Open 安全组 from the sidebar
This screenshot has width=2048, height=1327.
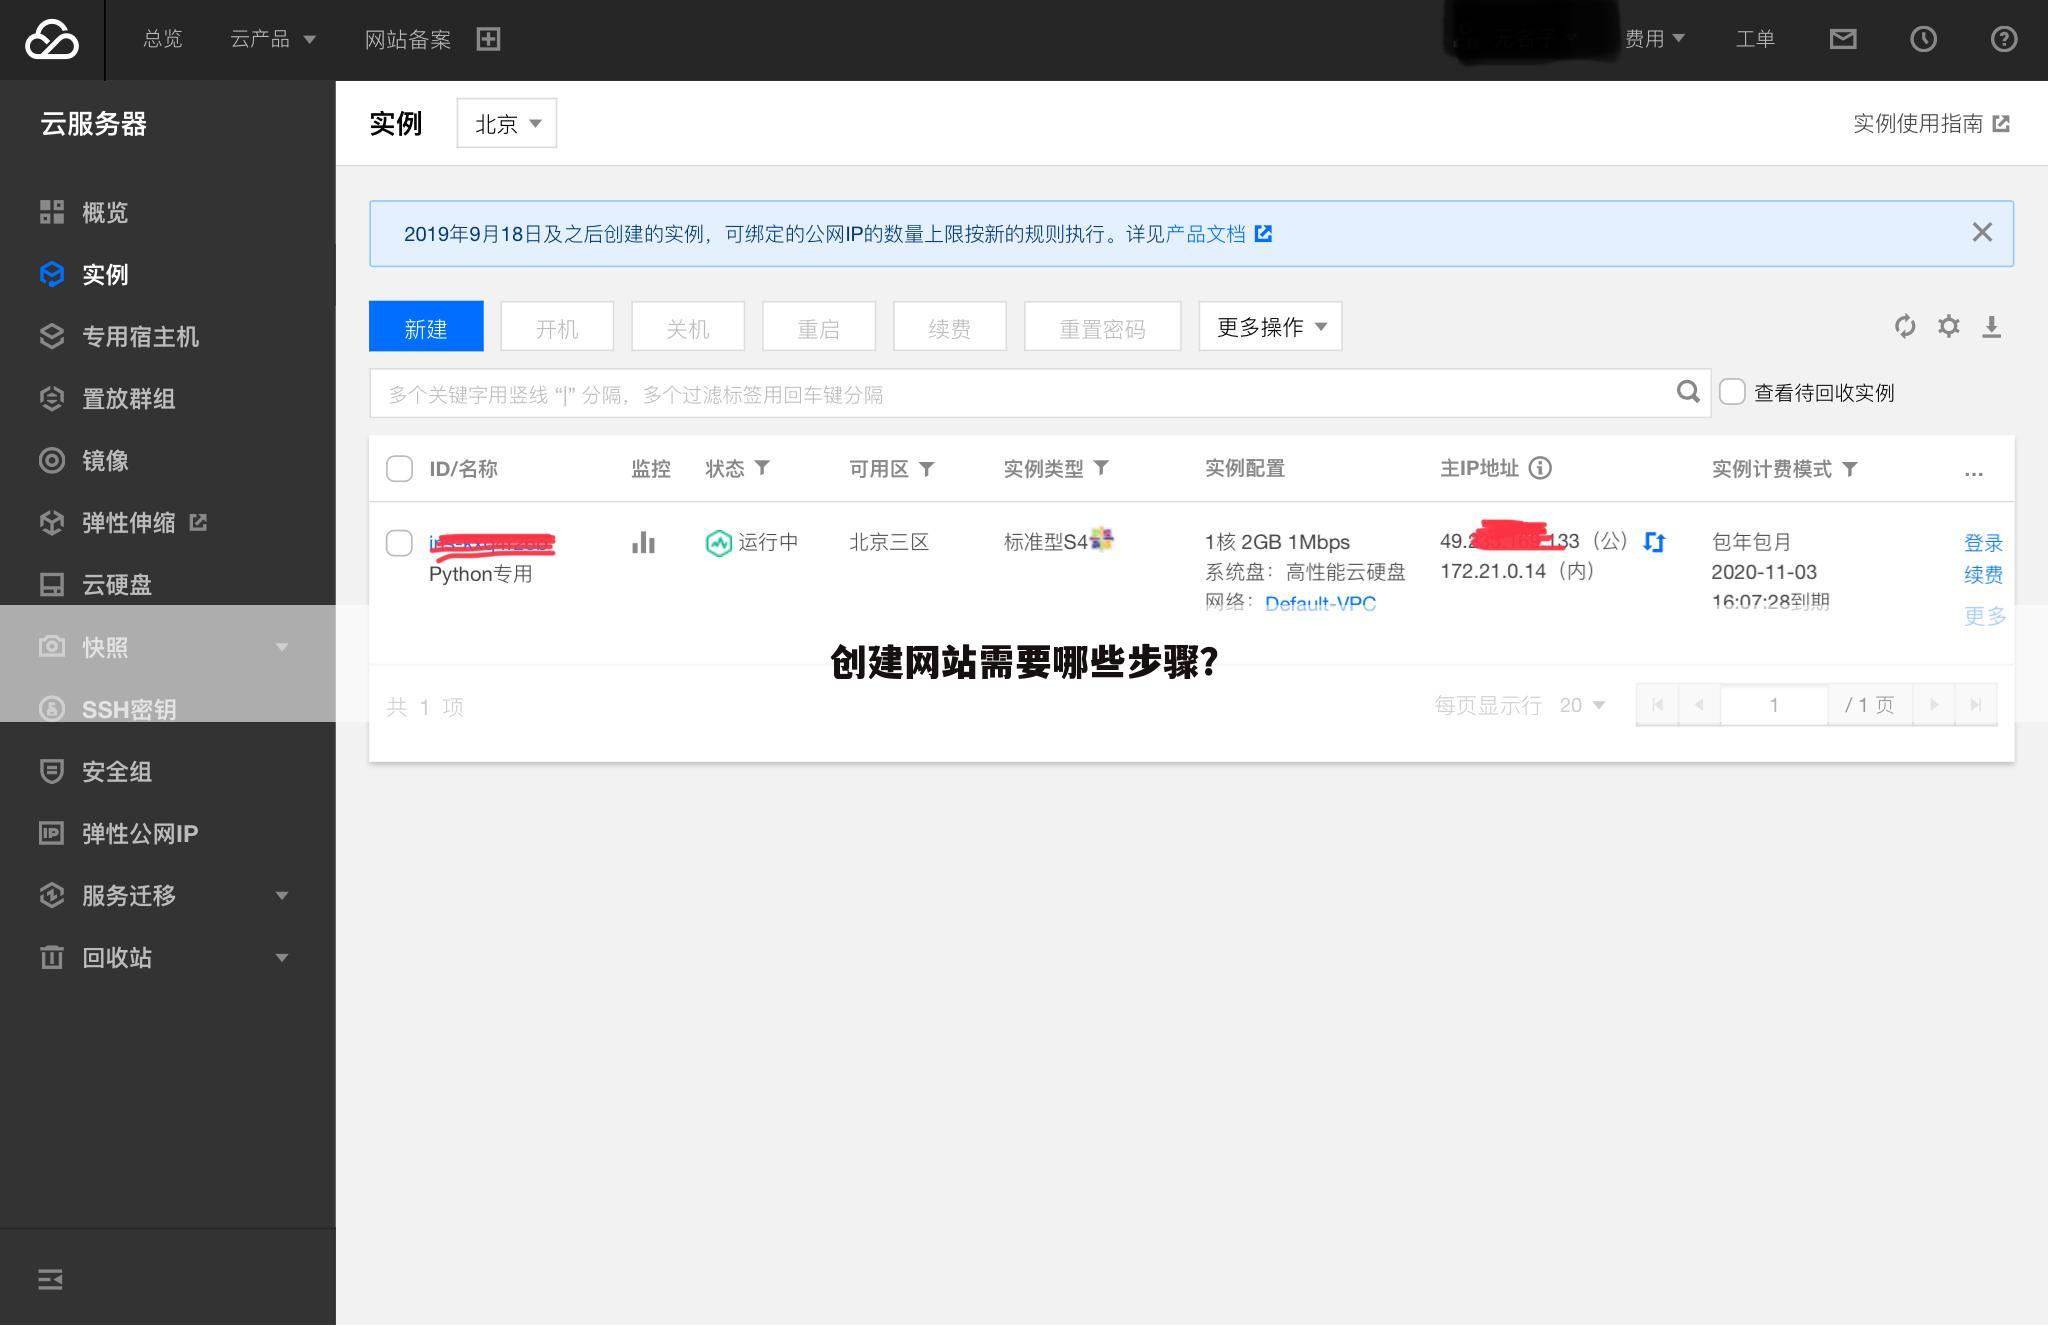[114, 771]
